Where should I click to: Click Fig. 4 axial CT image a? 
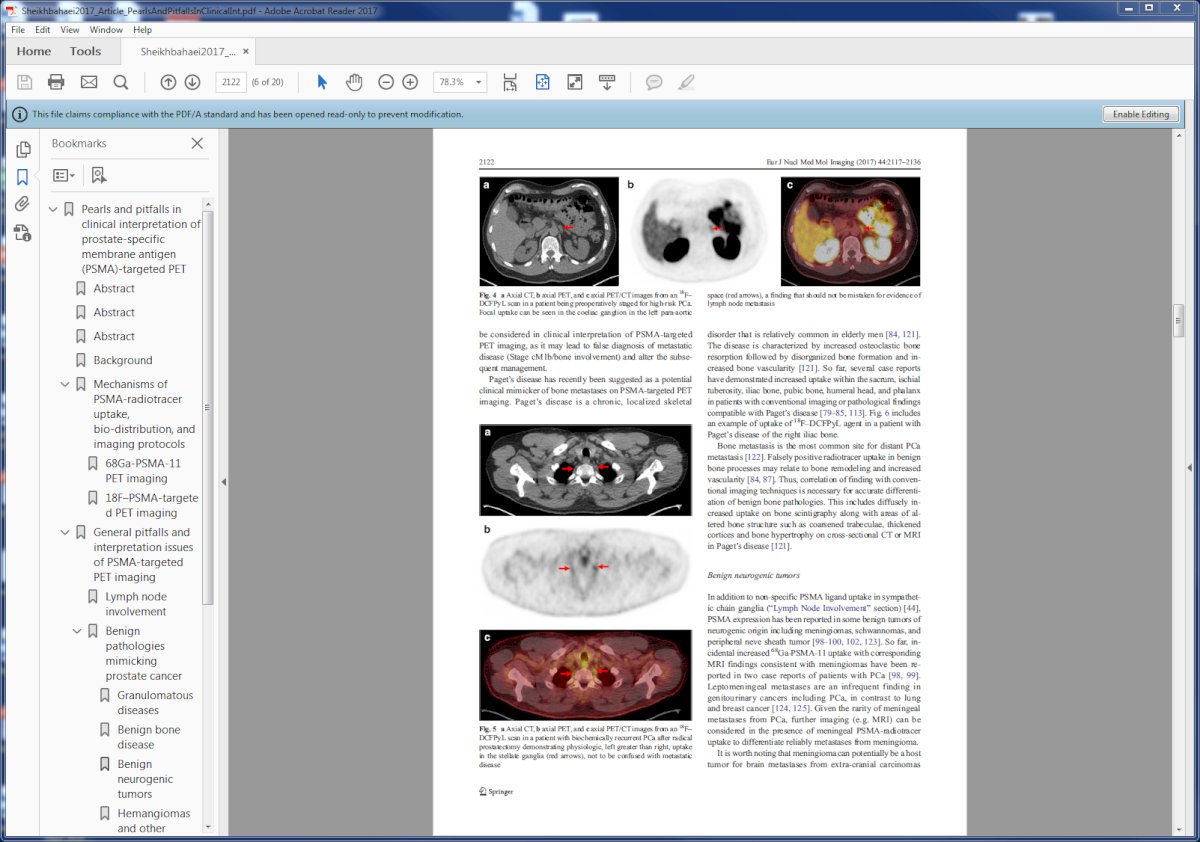coord(549,232)
